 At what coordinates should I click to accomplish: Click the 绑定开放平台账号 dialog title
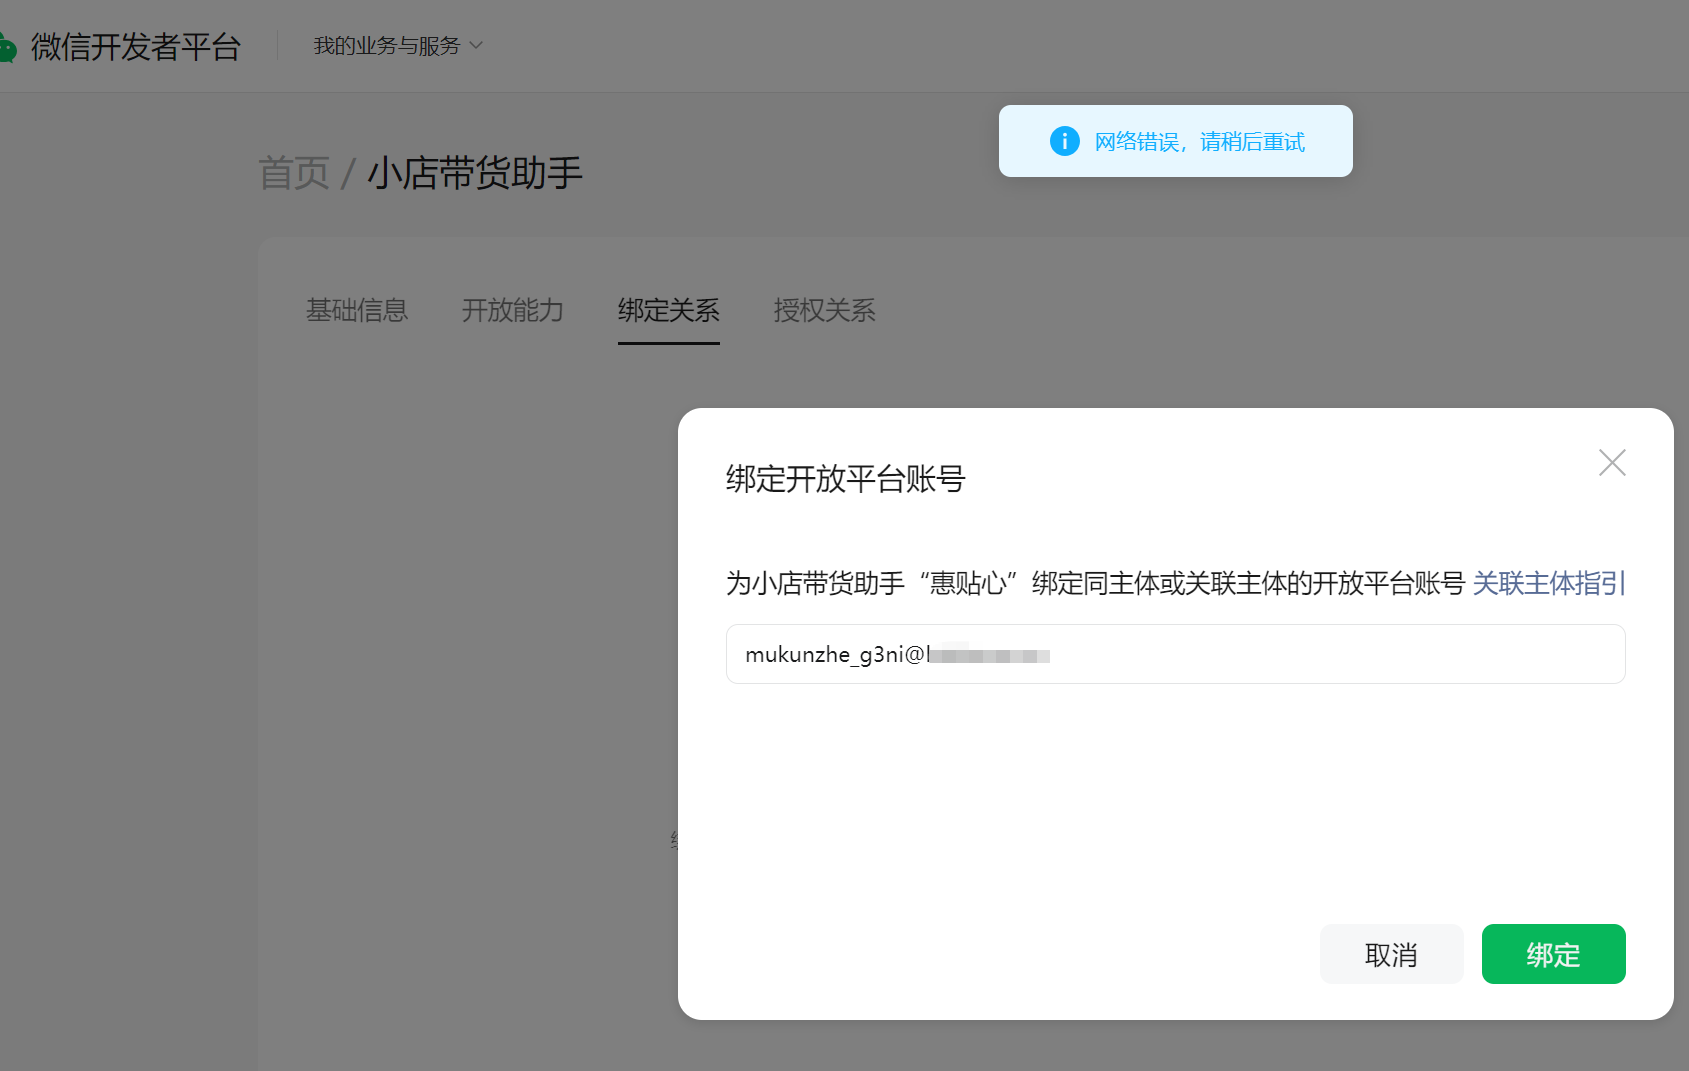click(x=846, y=479)
